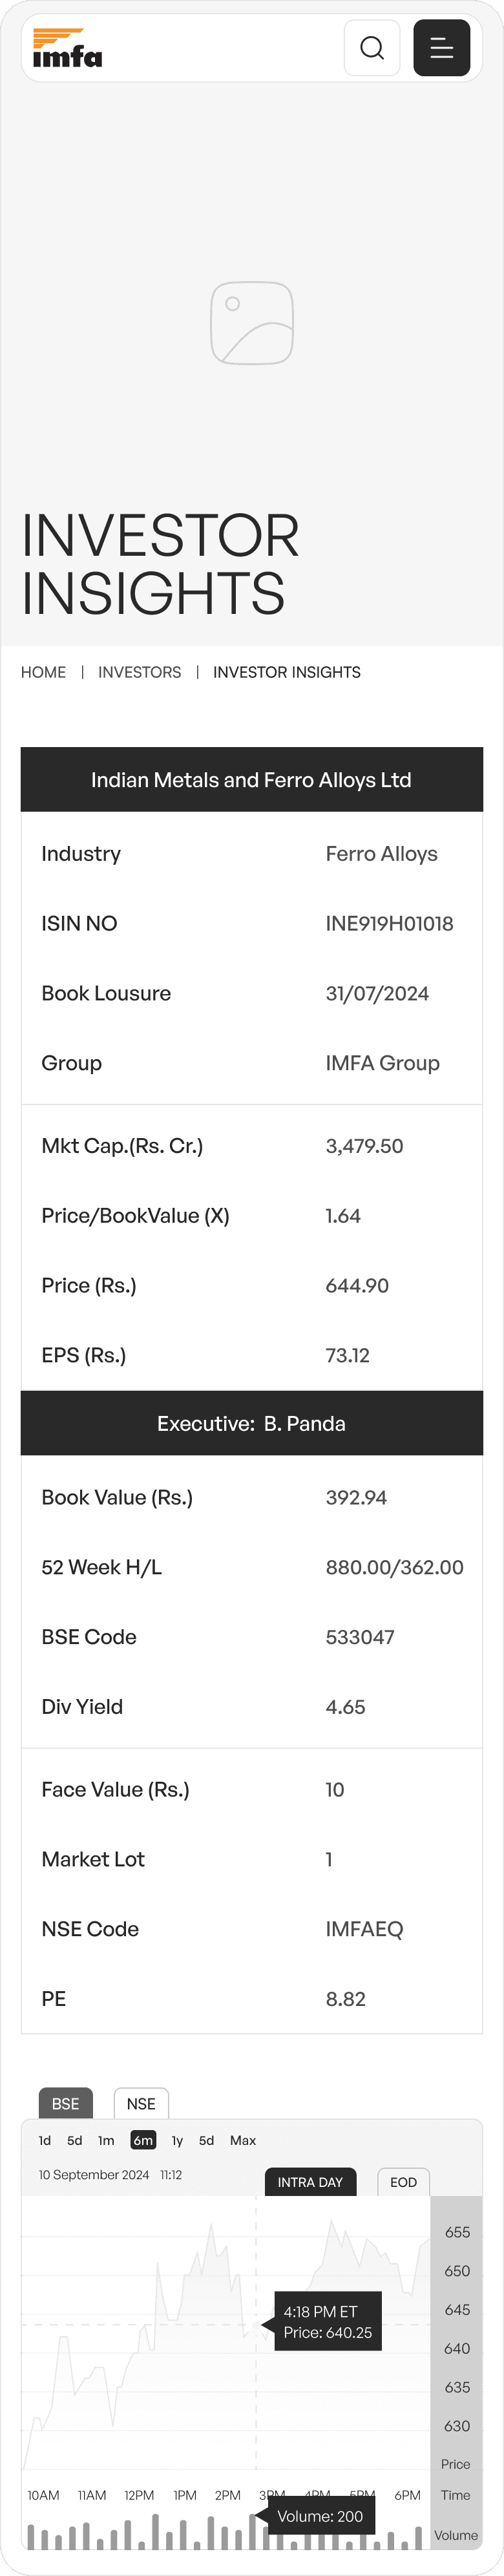
Task: Click the Indian Metals and Ferro Alloys header
Action: (x=251, y=780)
